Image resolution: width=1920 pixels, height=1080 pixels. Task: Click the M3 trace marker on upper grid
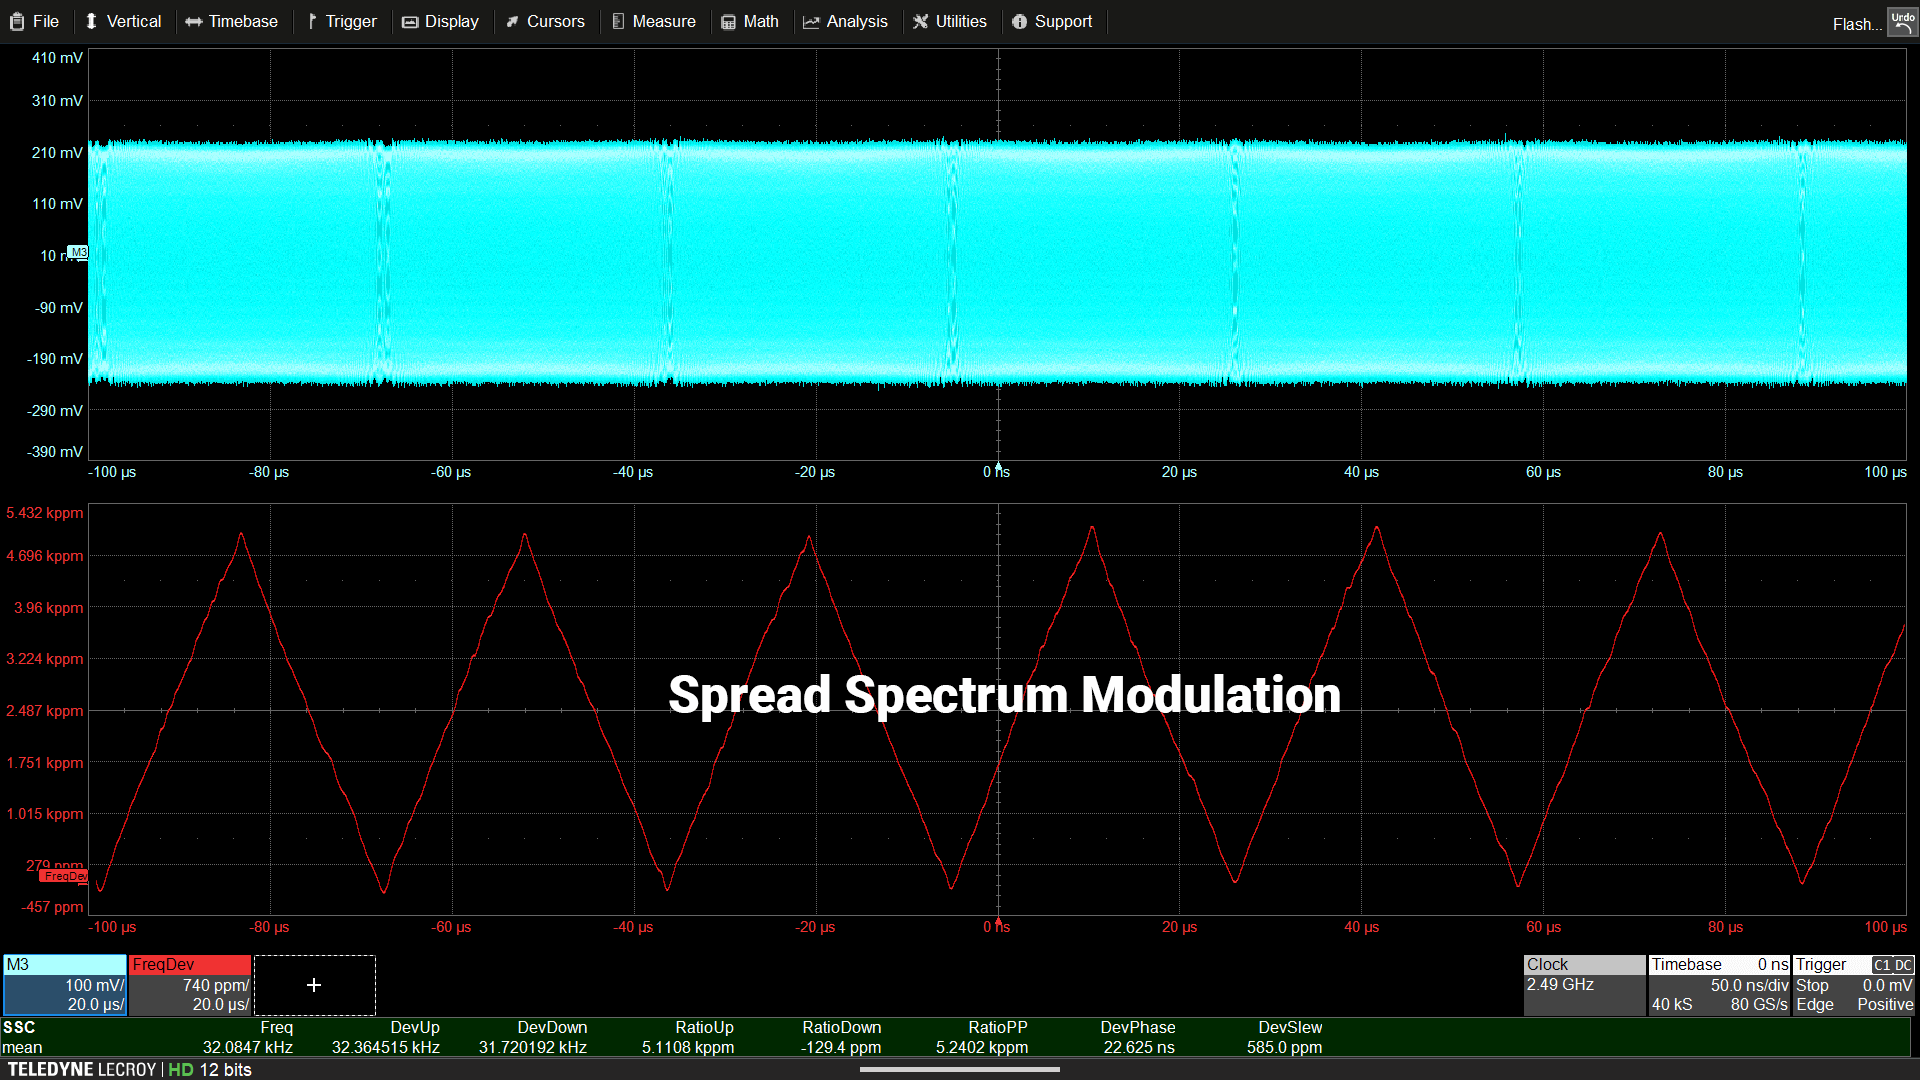78,253
